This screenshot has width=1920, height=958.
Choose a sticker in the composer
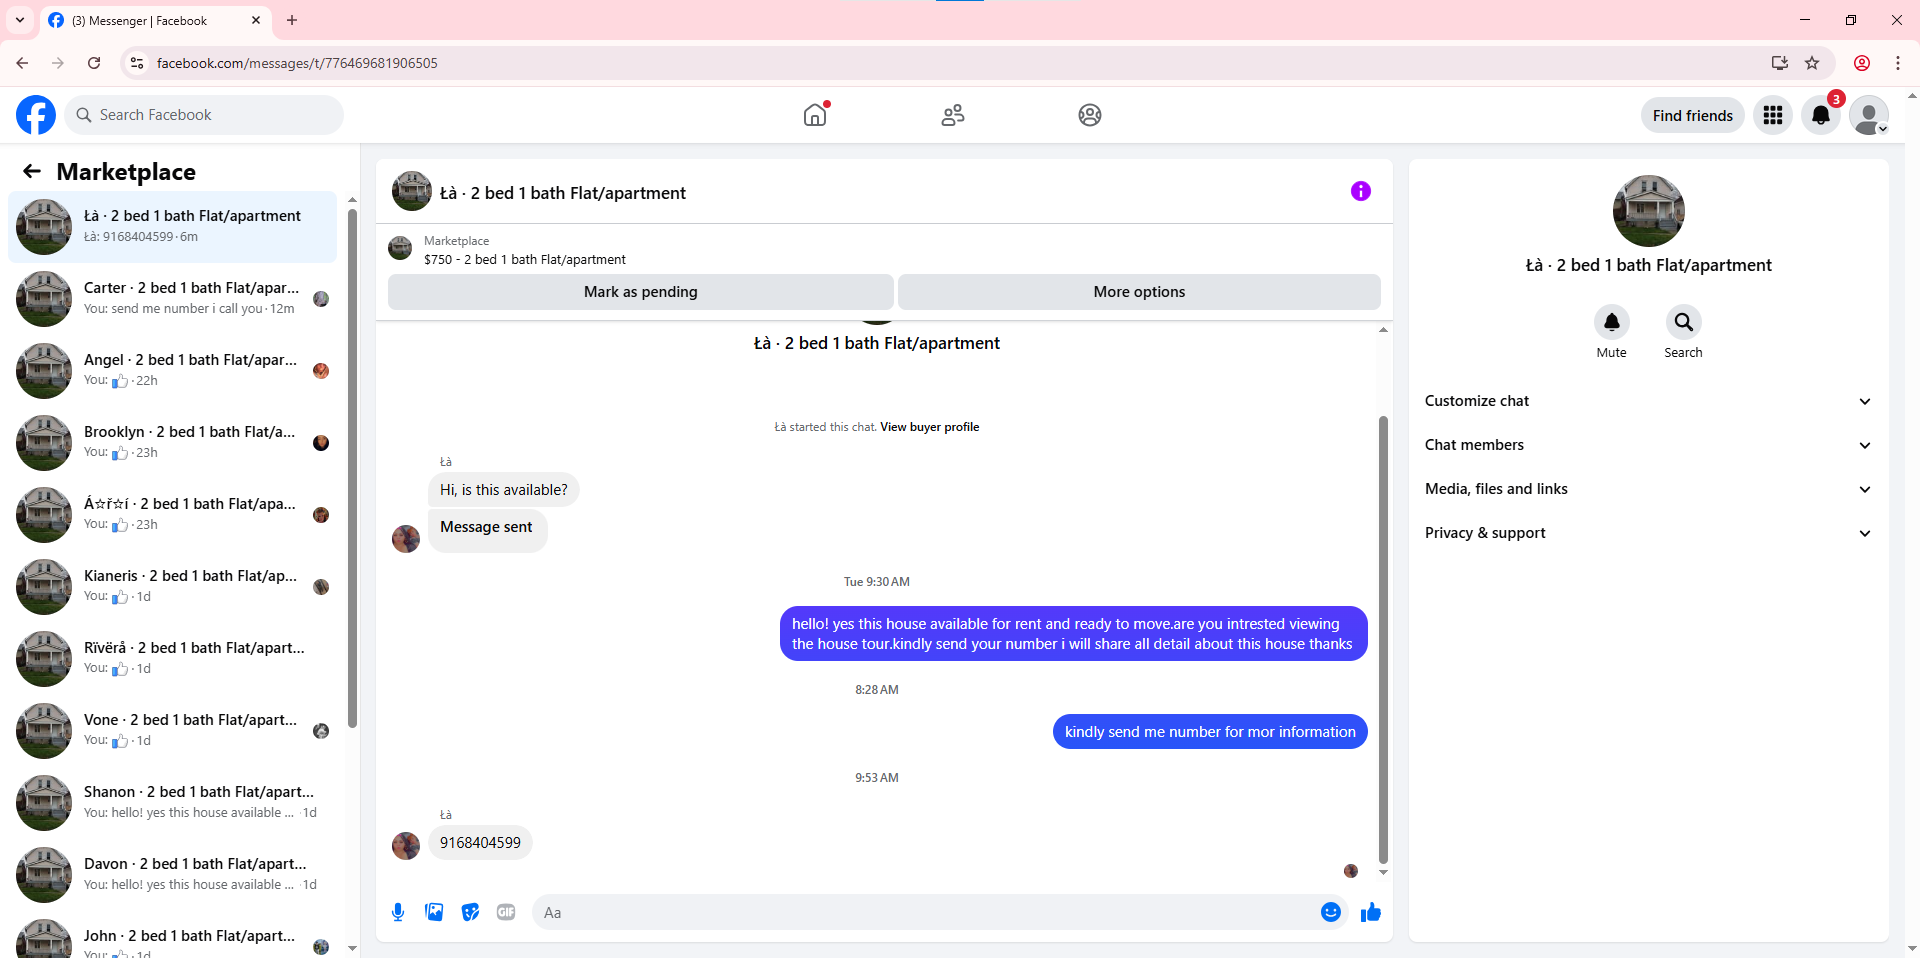point(470,912)
